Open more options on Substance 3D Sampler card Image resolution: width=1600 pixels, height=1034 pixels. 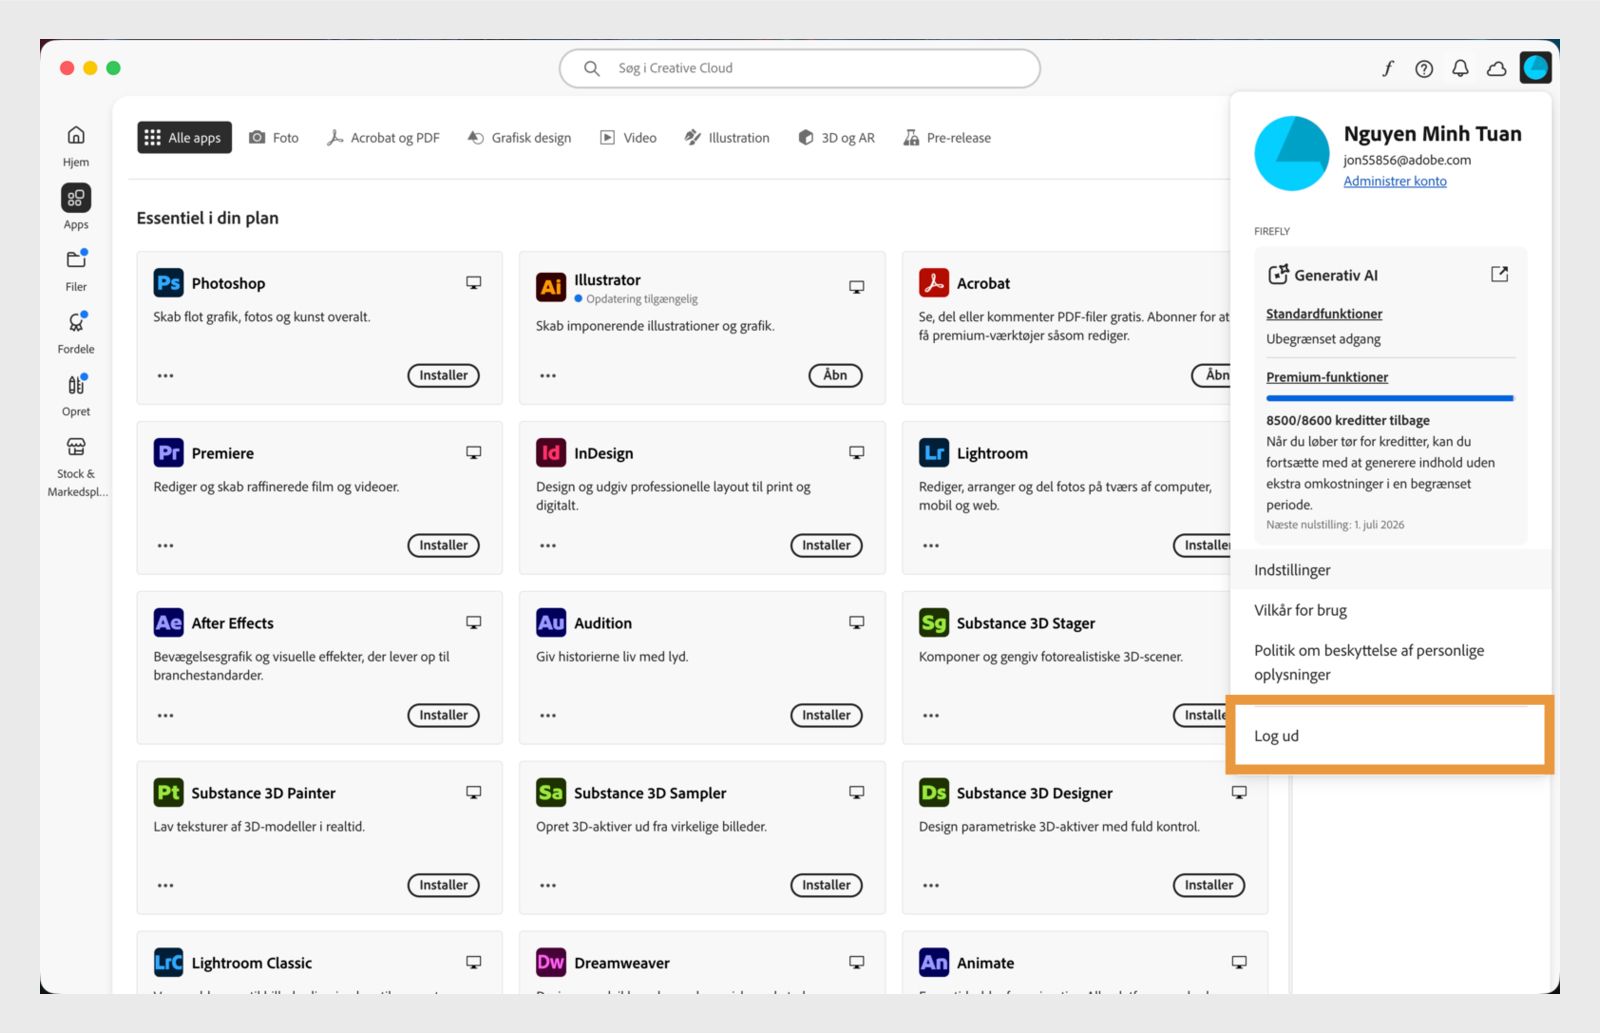pos(548,886)
